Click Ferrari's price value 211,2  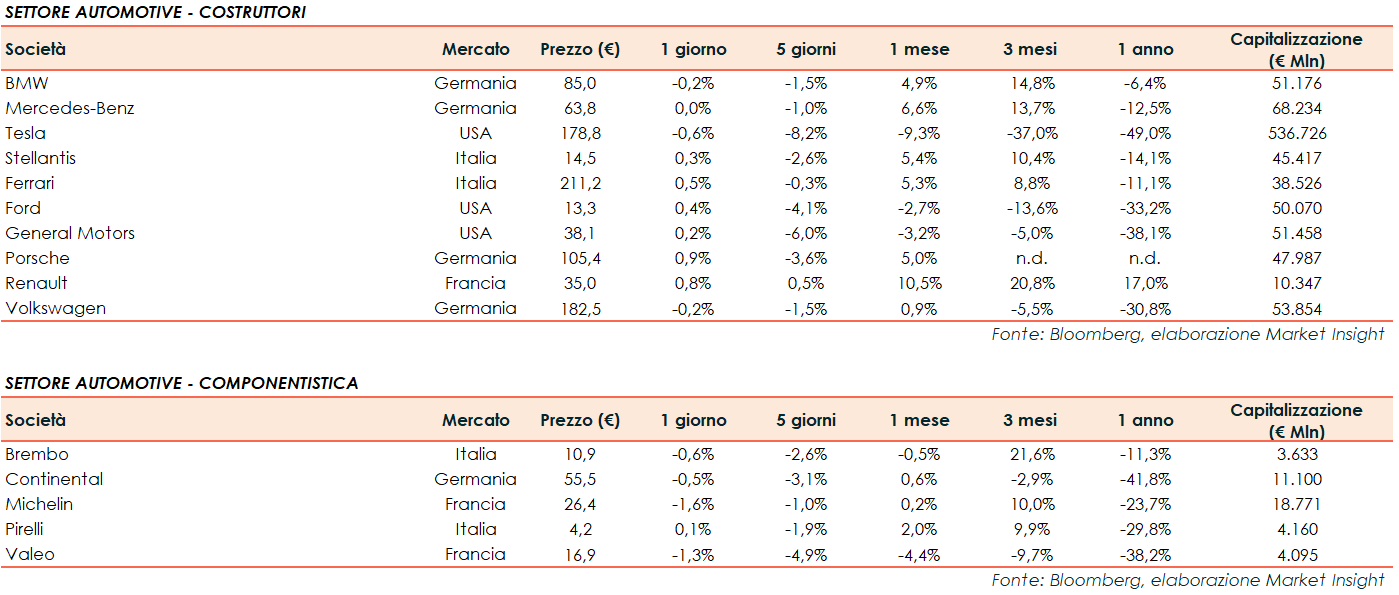point(580,183)
